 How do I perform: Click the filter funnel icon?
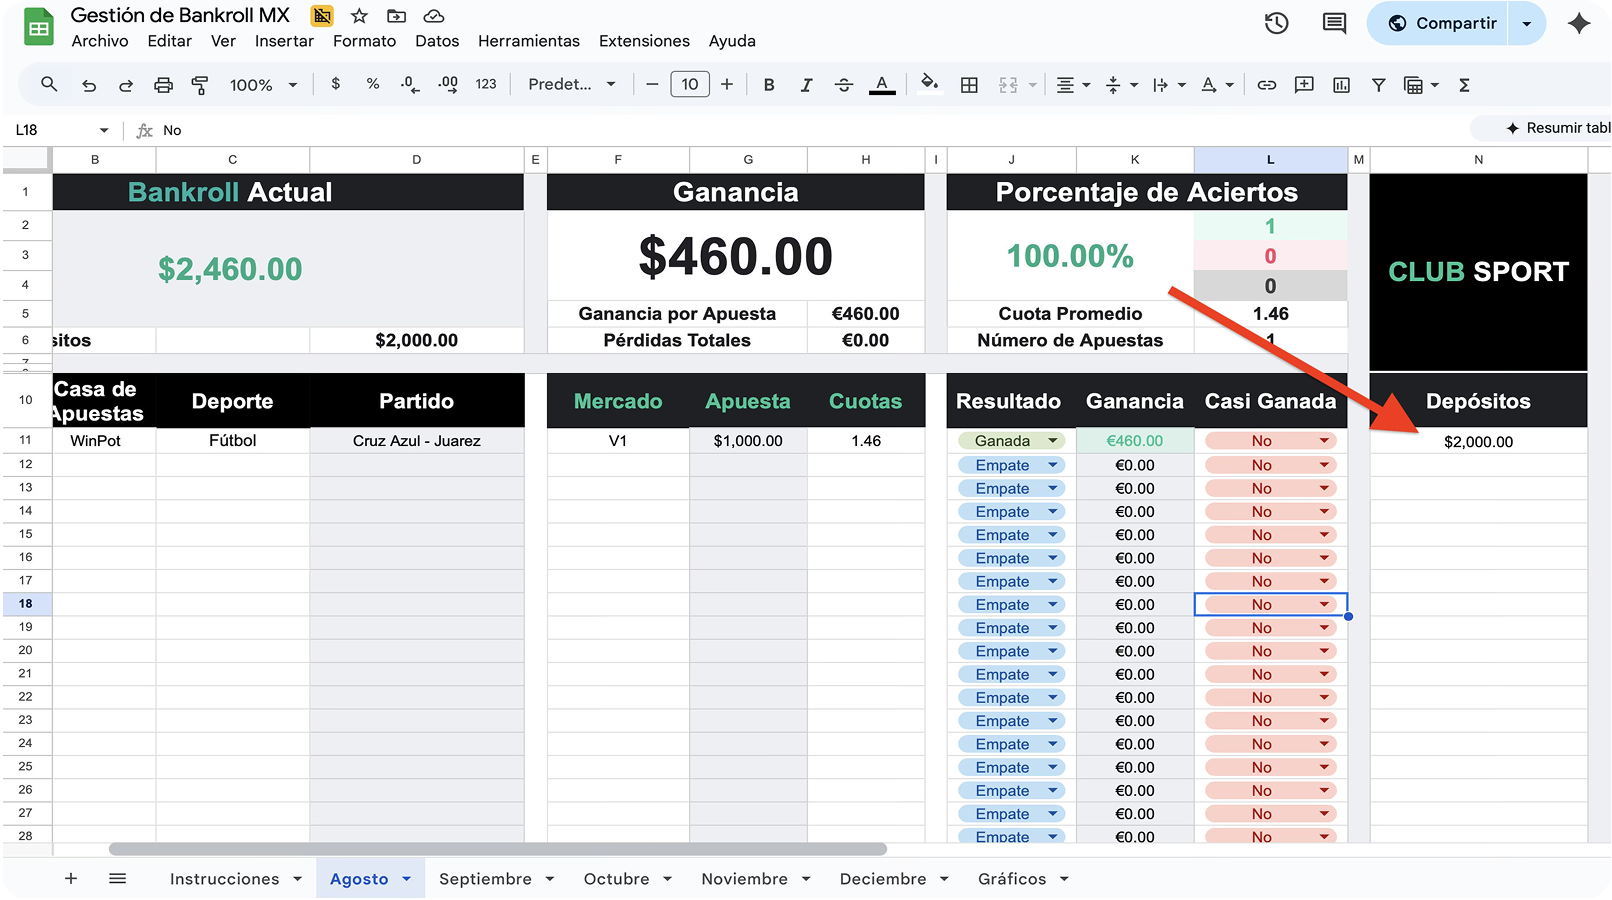(x=1378, y=85)
